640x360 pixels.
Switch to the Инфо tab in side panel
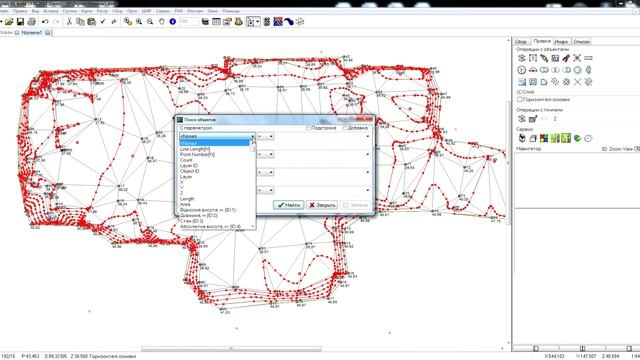point(561,42)
